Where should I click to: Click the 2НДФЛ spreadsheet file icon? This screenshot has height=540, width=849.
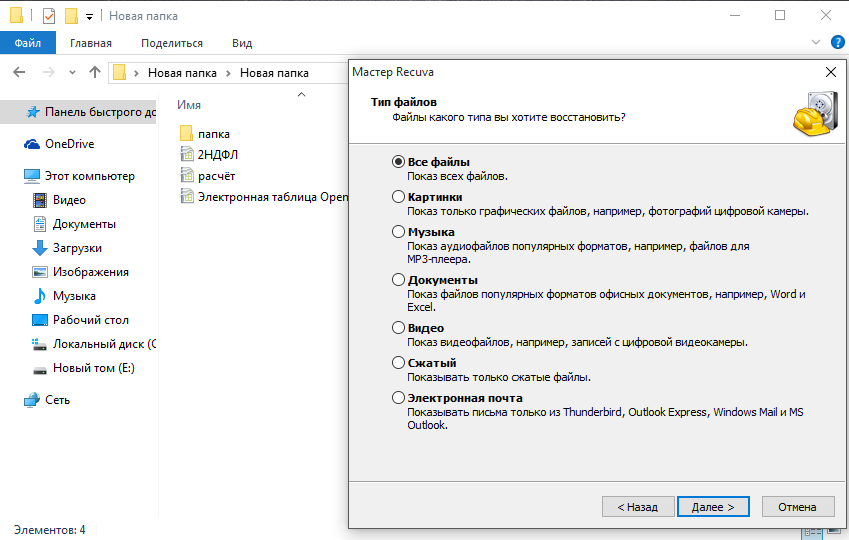186,154
